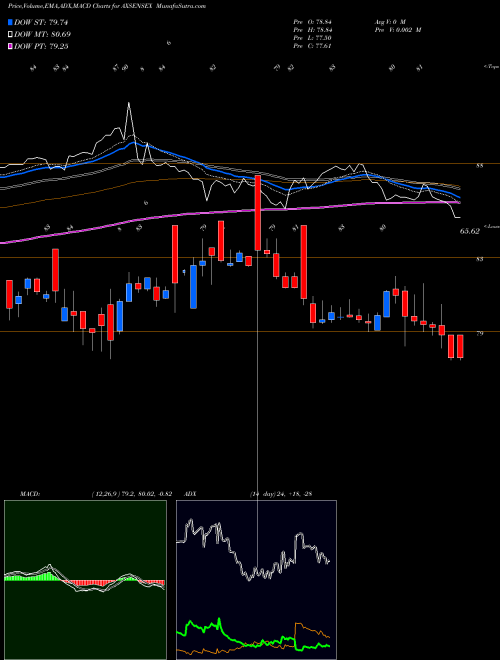The image size is (500, 660).
Task: Click the magenta DOW PT legend swatch
Action: (x=10, y=46)
